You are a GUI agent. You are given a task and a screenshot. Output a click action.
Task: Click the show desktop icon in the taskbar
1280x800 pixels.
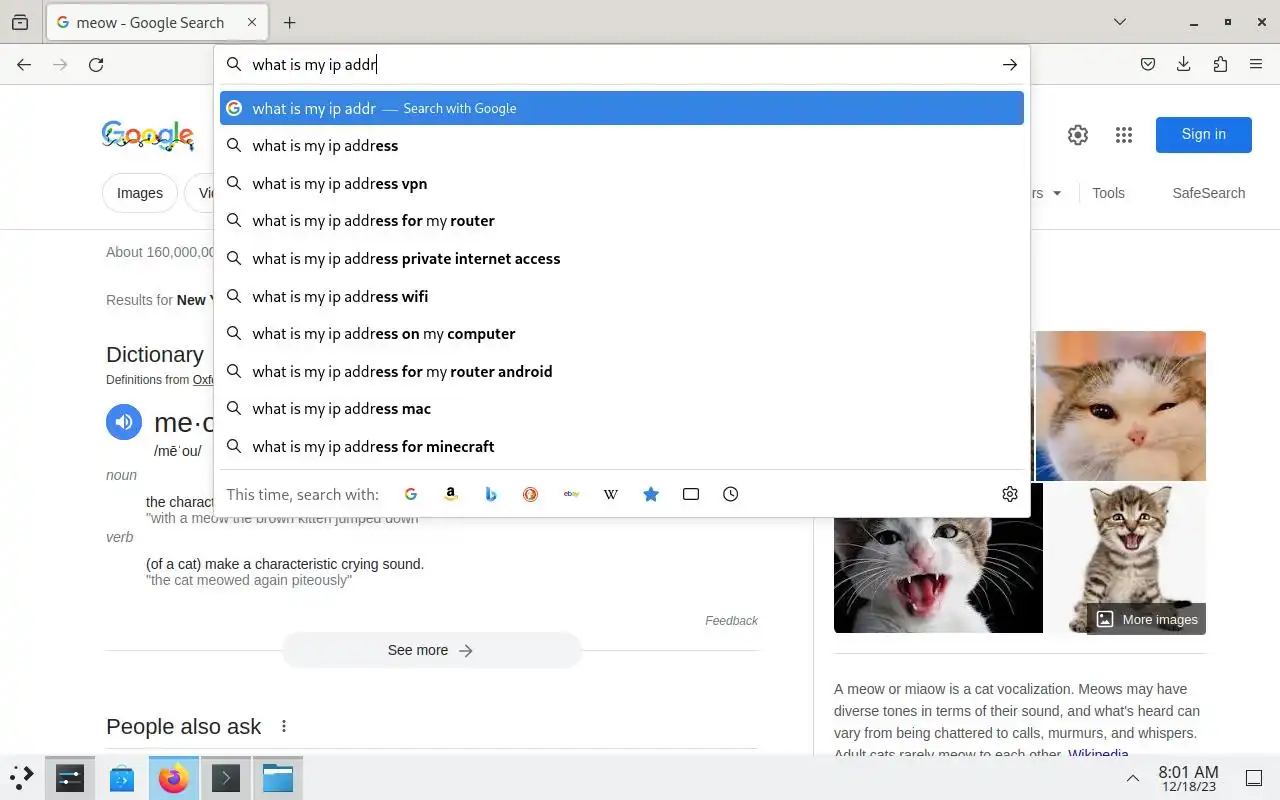[x=1254, y=778]
